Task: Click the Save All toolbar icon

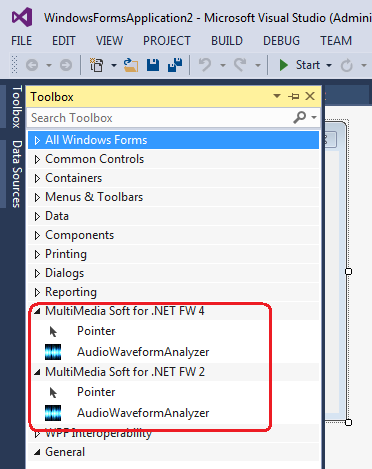Action: pyautogui.click(x=175, y=65)
